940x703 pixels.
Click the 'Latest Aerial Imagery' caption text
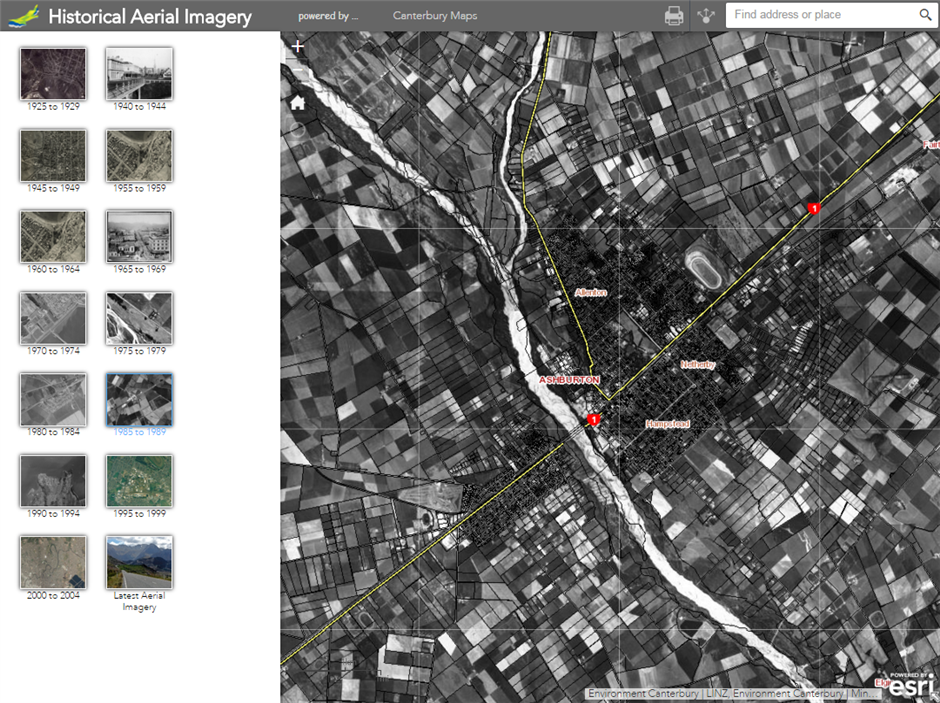[139, 601]
